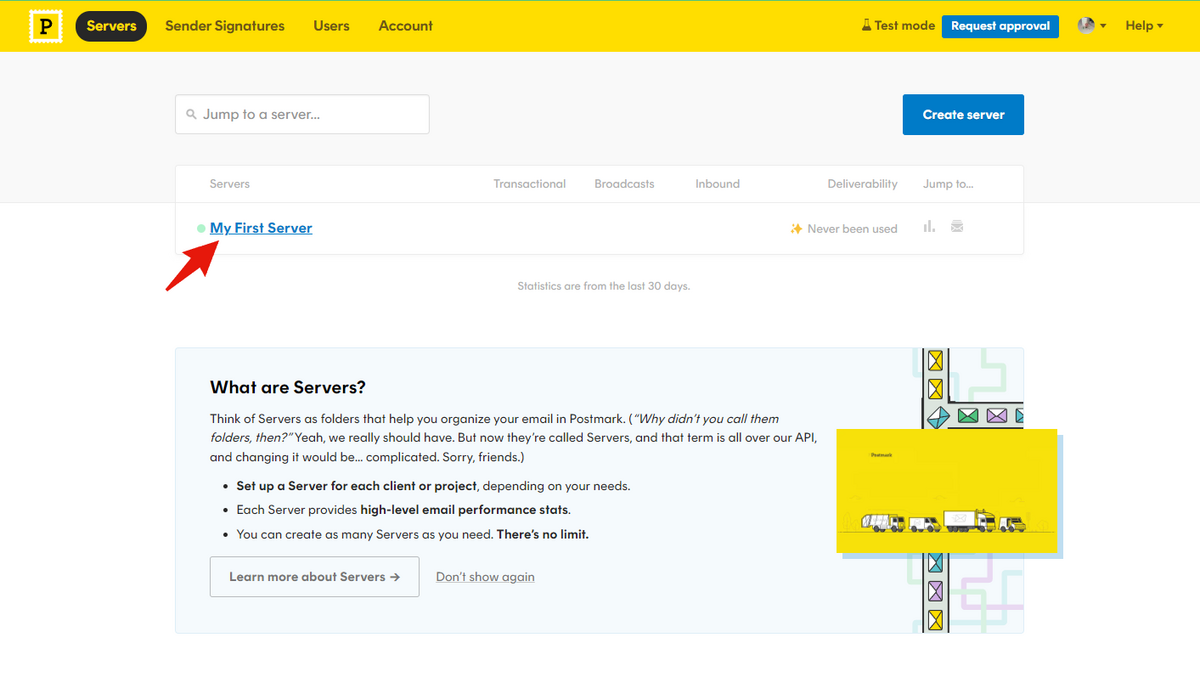Open My First Server link
1200x694 pixels.
pyautogui.click(x=261, y=228)
